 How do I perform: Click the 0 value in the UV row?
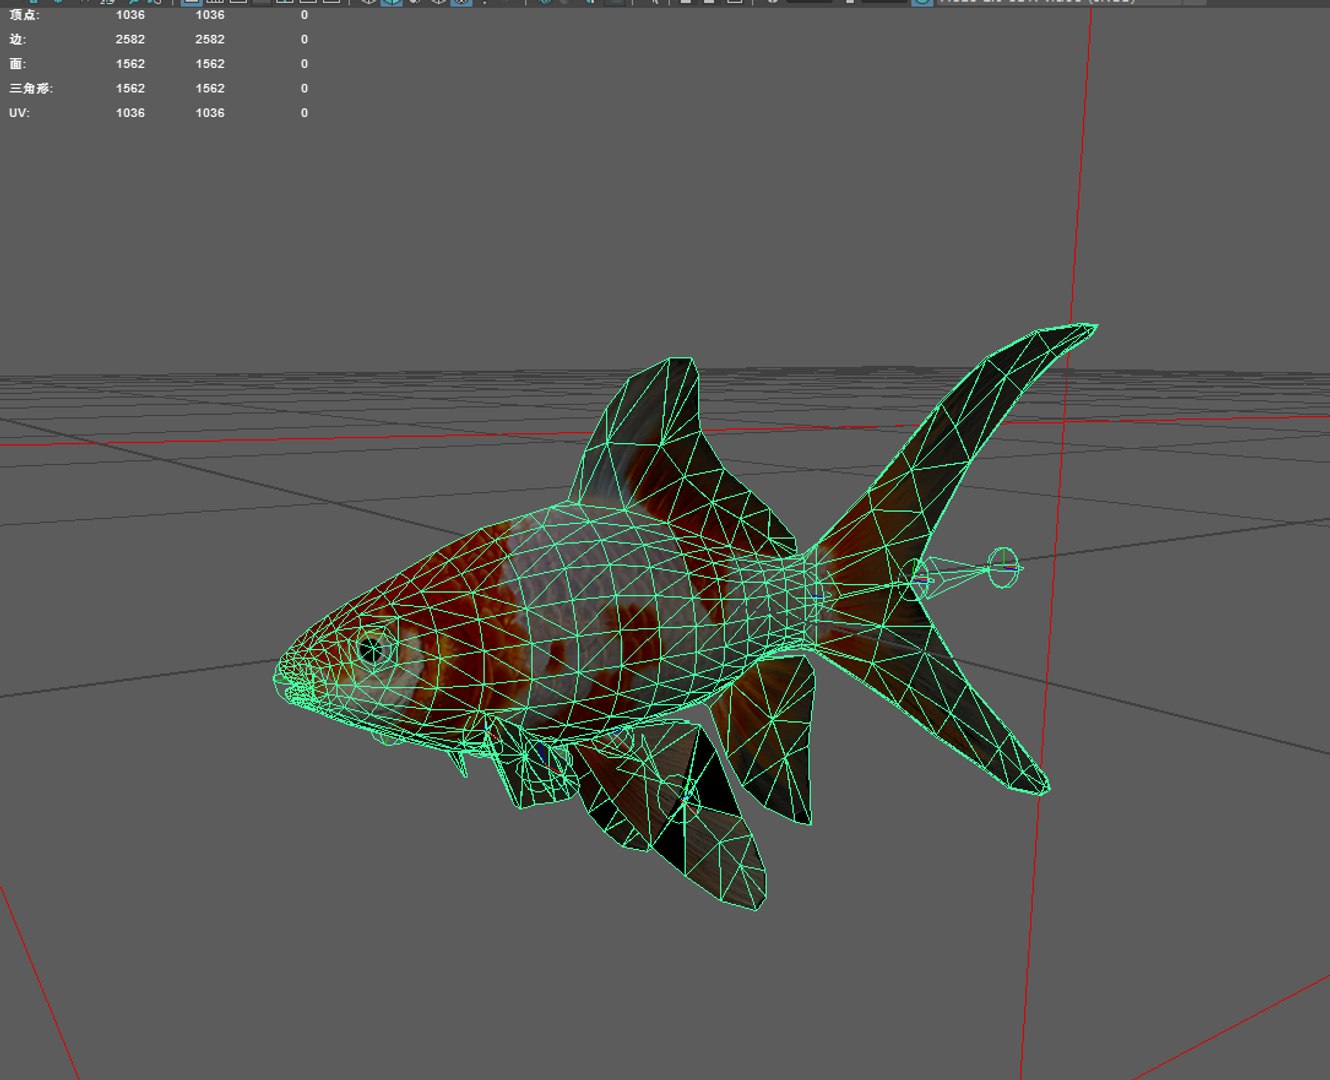(304, 113)
